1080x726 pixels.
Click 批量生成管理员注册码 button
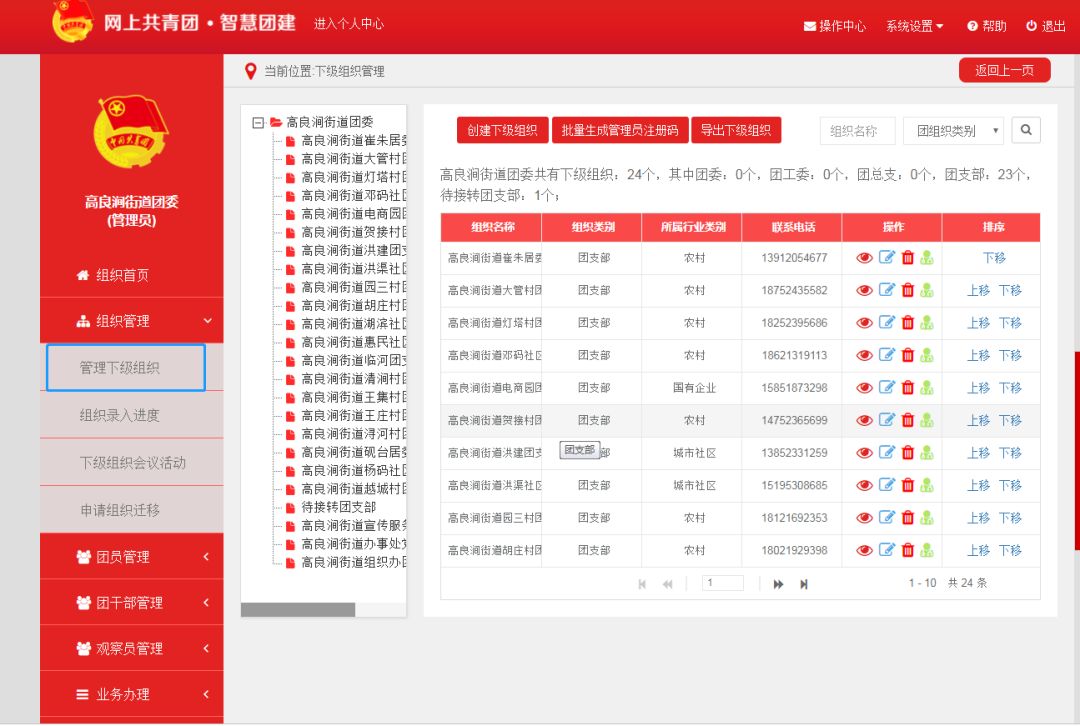[620, 130]
